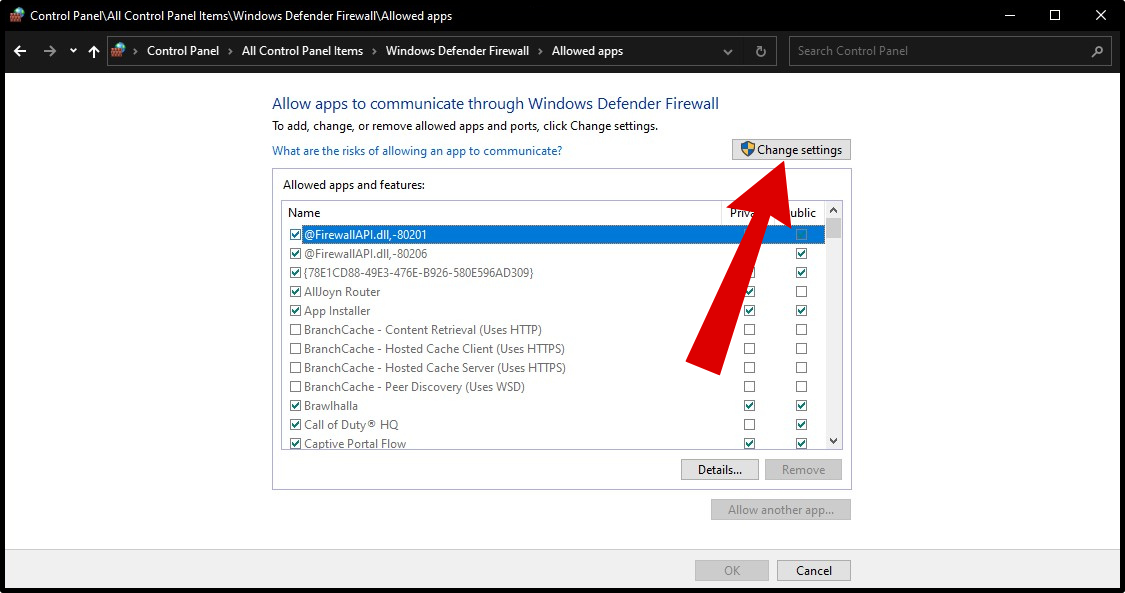Image resolution: width=1125 pixels, height=593 pixels.
Task: Toggle the Brawlhalla name checkbox
Action: click(x=295, y=406)
